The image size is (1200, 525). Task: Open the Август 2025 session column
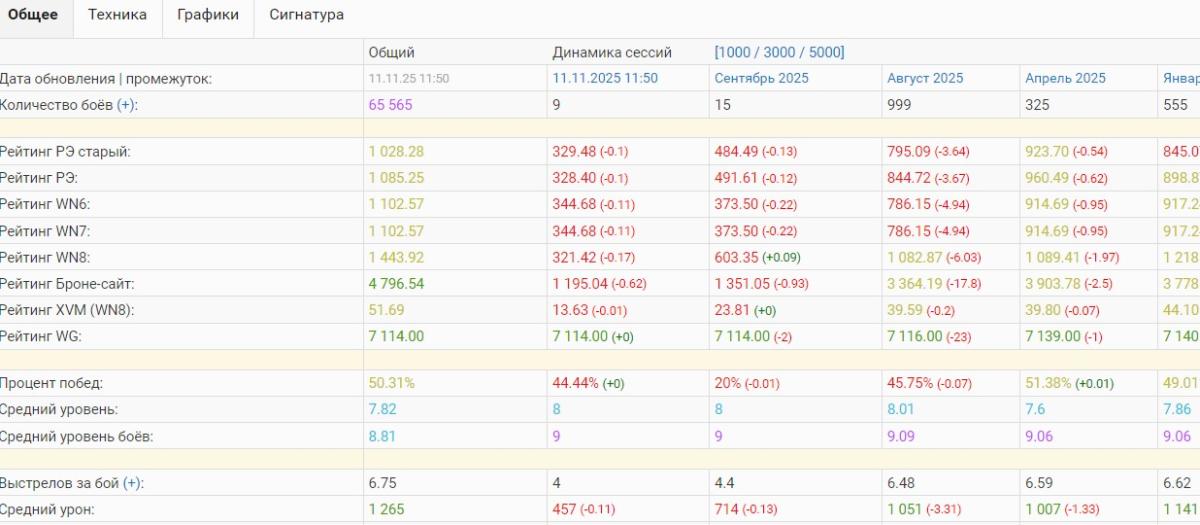click(925, 78)
